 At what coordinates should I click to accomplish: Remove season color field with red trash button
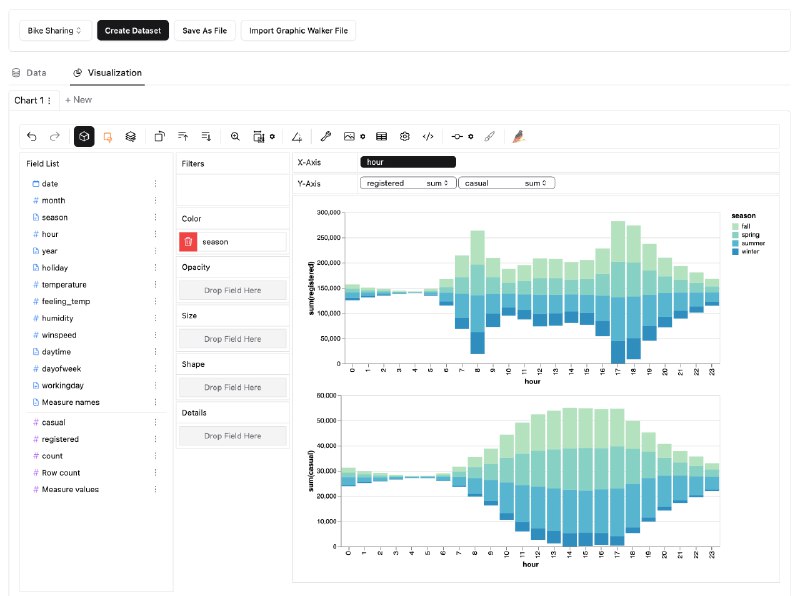pyautogui.click(x=188, y=241)
